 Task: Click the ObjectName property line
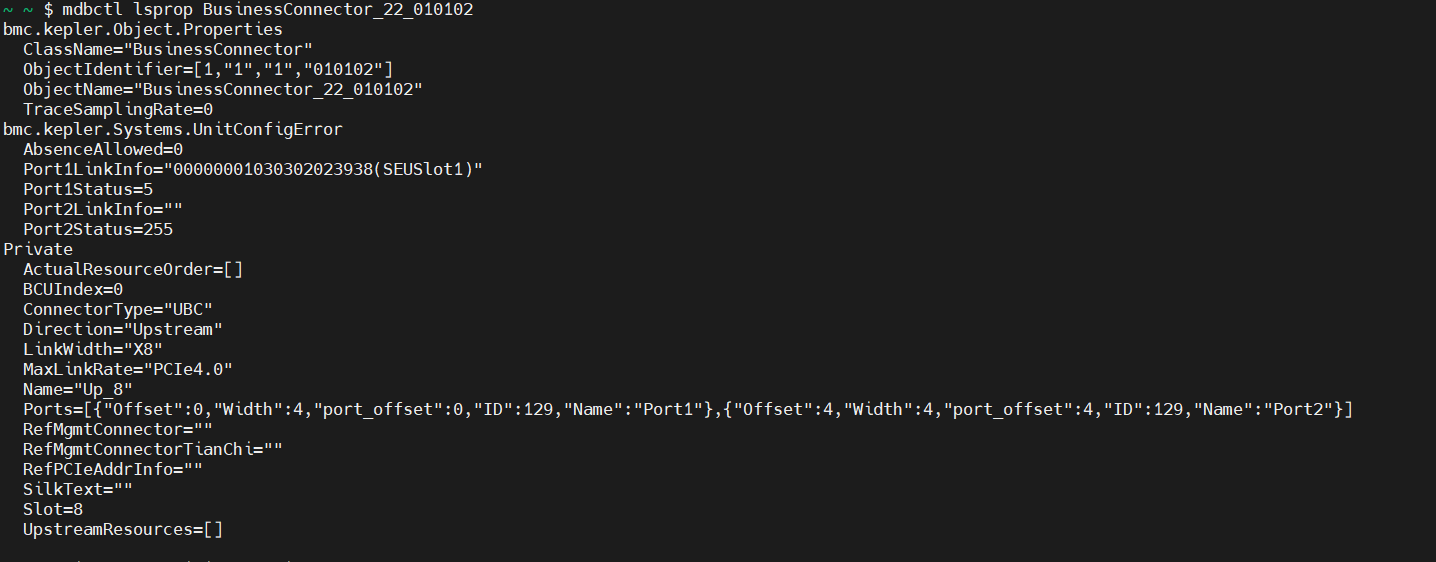223,90
